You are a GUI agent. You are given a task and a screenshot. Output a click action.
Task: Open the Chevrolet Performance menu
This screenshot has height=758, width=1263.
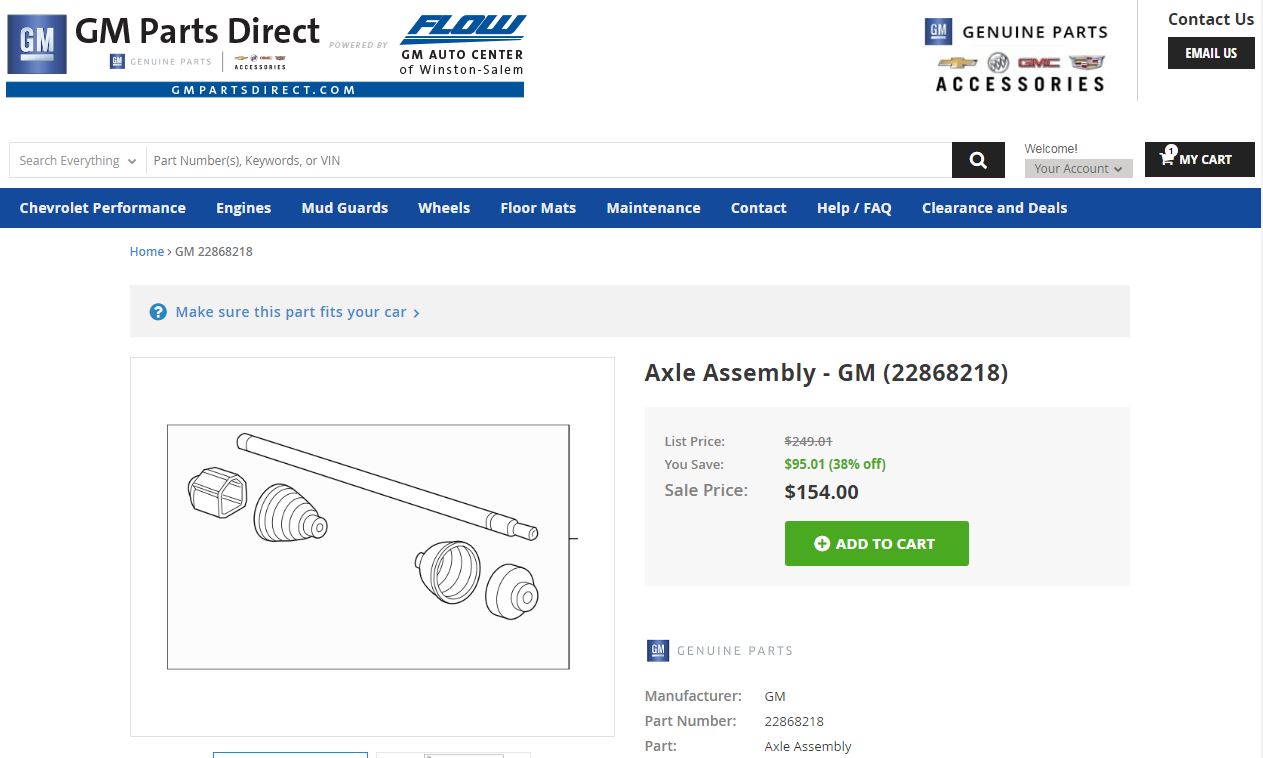(102, 208)
